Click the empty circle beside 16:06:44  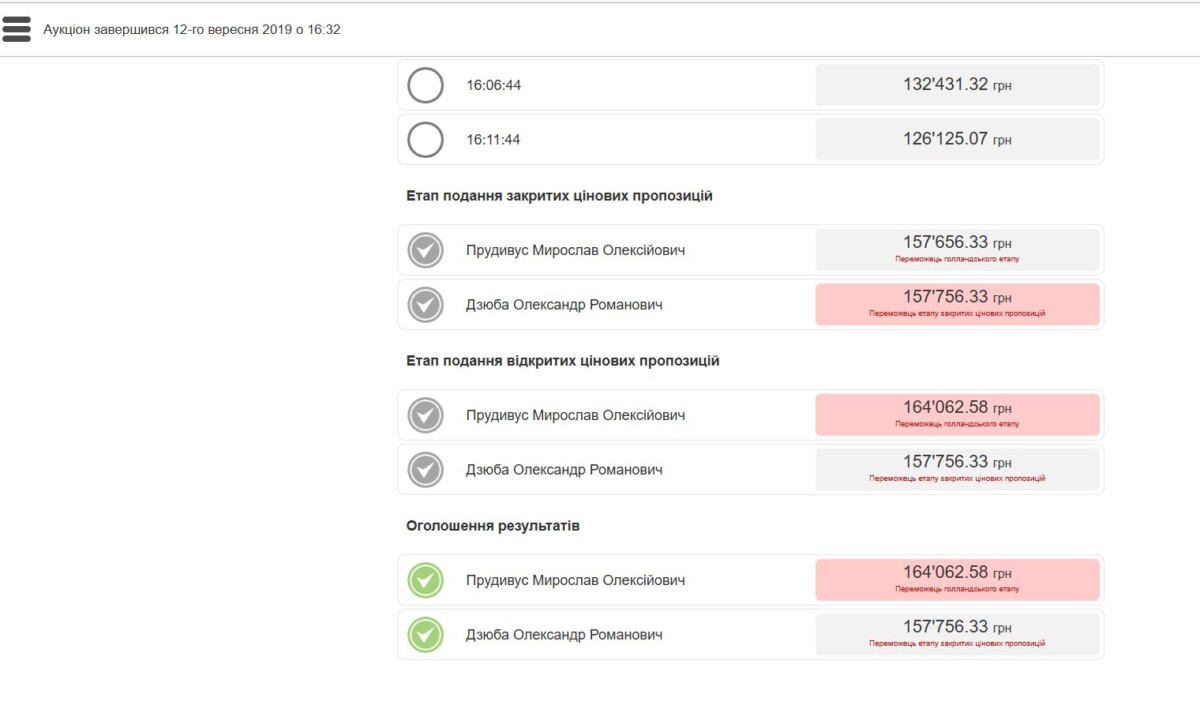coord(426,85)
